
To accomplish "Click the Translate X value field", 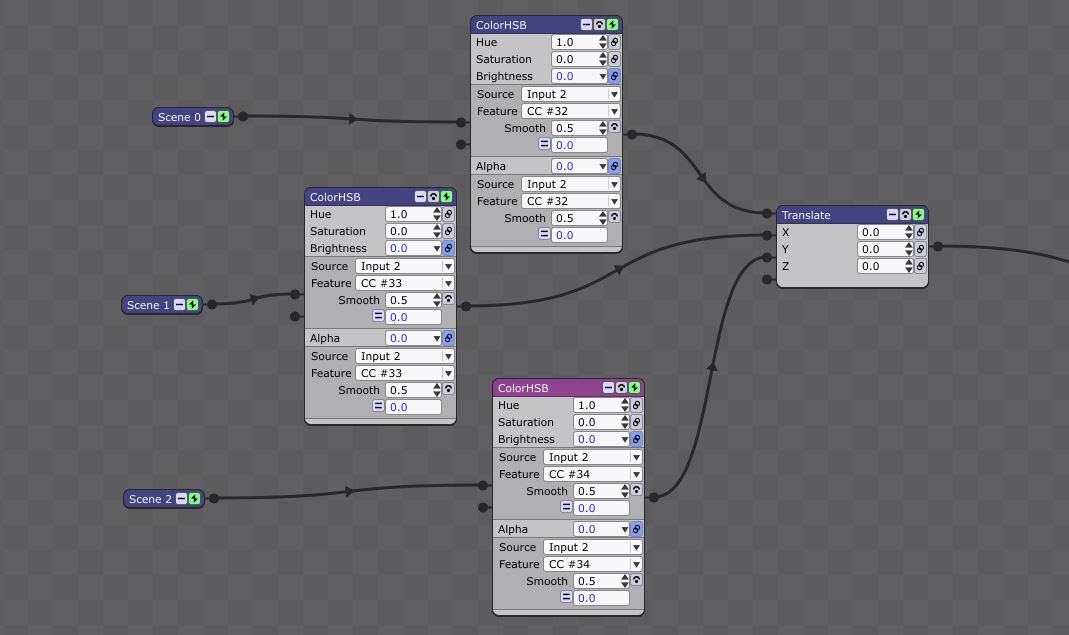I will click(881, 232).
